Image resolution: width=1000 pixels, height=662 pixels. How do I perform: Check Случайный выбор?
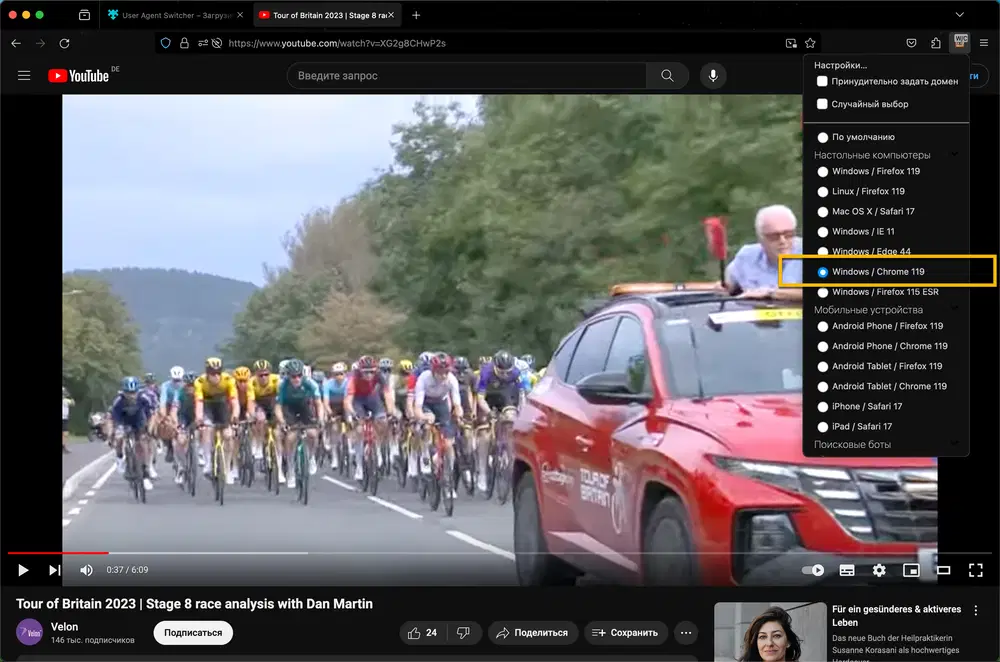822,104
